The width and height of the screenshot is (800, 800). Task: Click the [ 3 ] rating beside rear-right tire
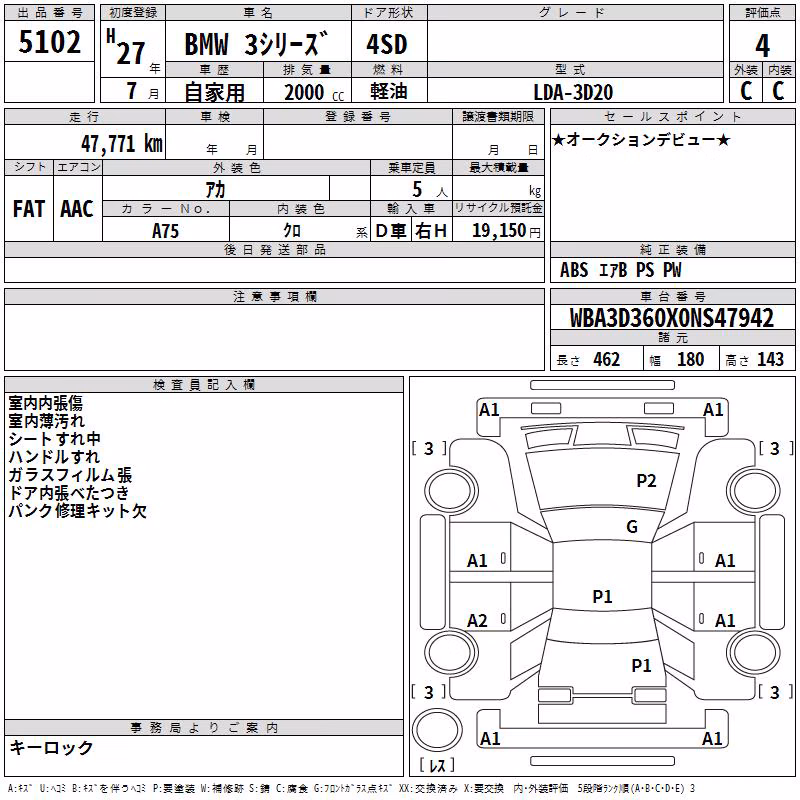point(776,692)
